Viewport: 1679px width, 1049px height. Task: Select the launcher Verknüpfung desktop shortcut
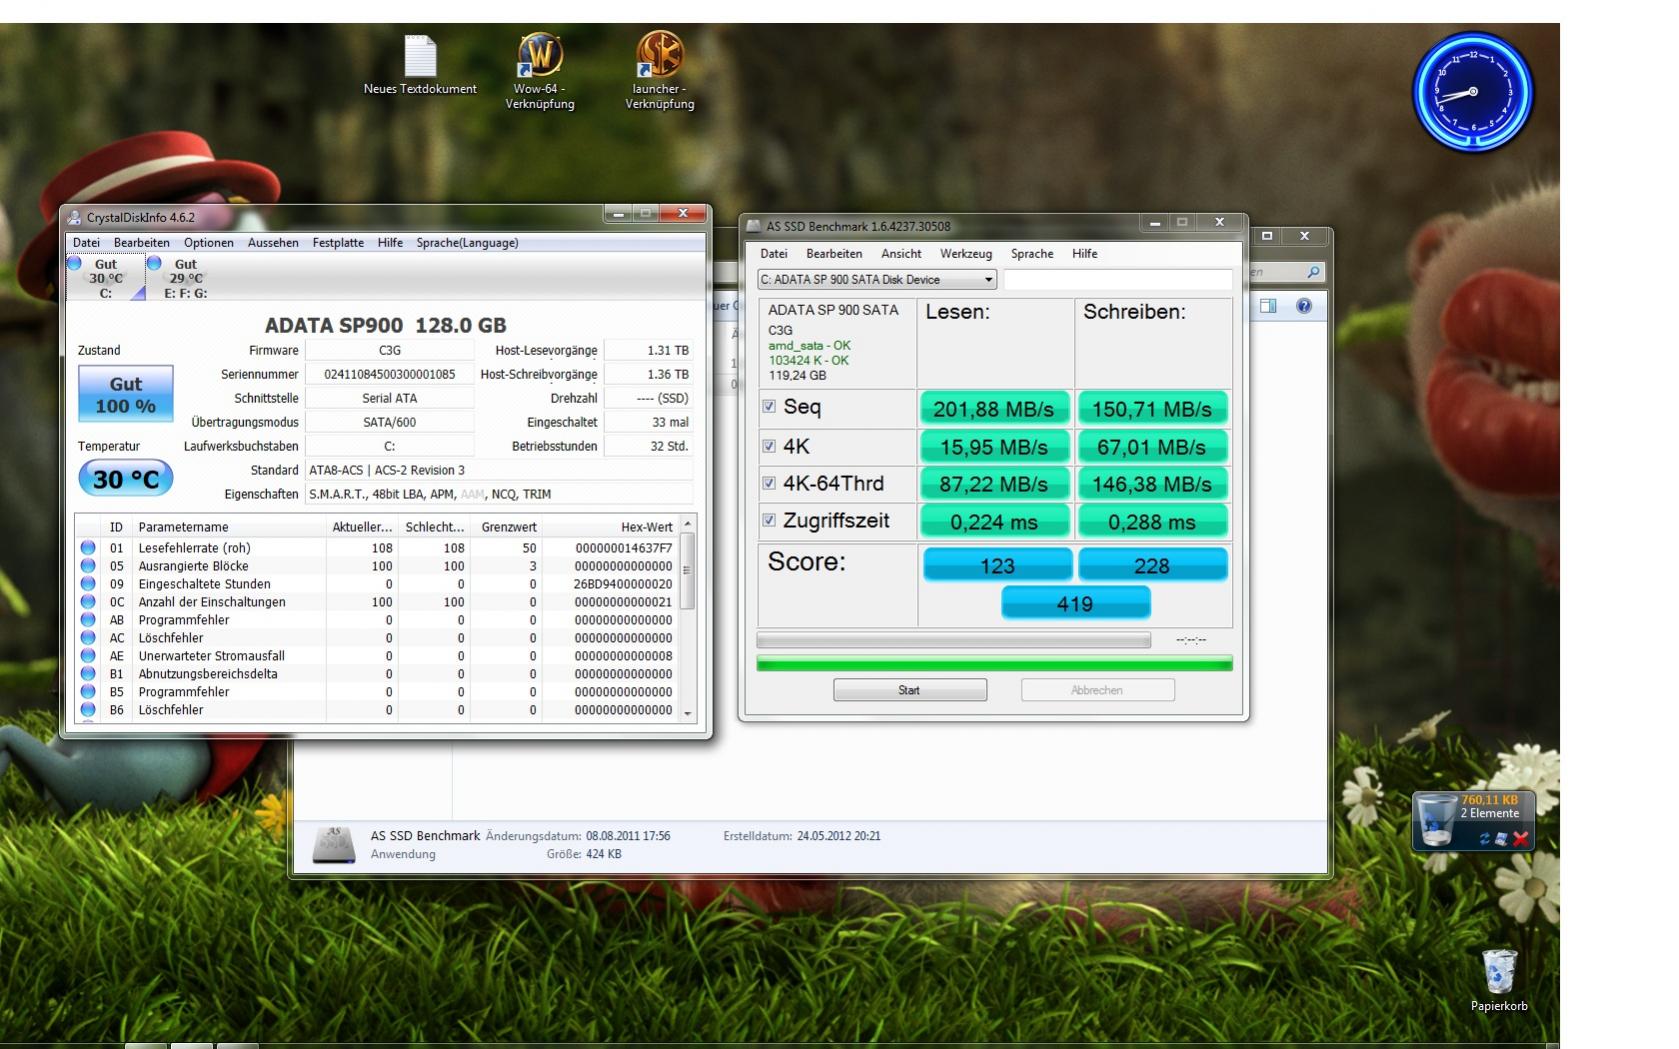click(x=660, y=71)
